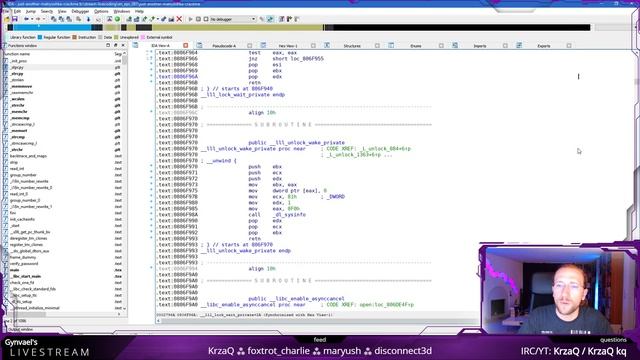This screenshot has height=360, width=640.
Task: Close the IDA View-A tab
Action: (186, 45)
